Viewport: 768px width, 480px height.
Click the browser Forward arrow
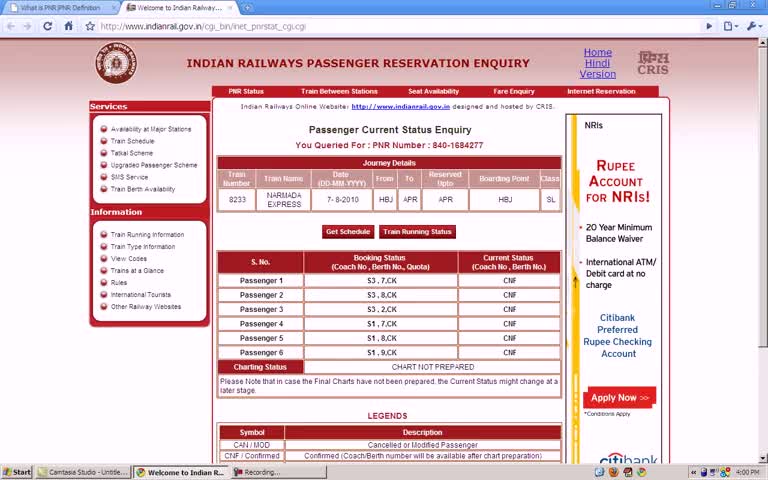point(28,26)
